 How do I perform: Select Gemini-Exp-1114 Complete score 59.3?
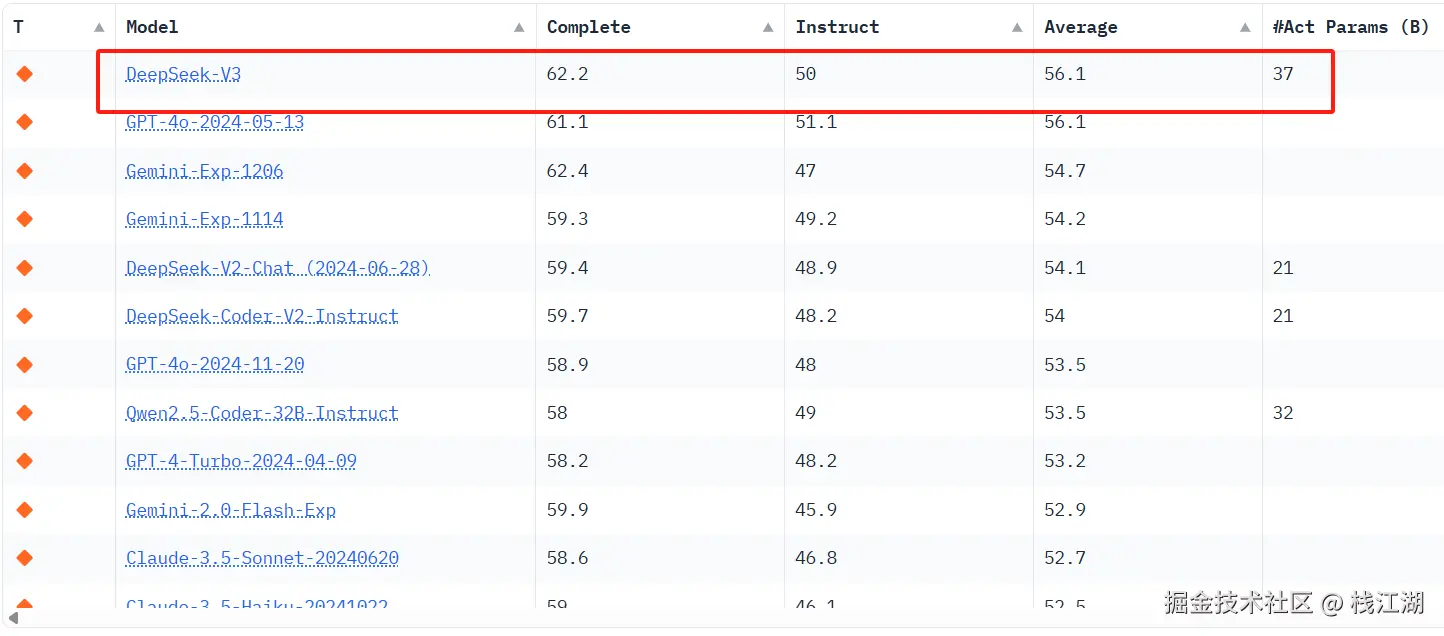tap(567, 219)
